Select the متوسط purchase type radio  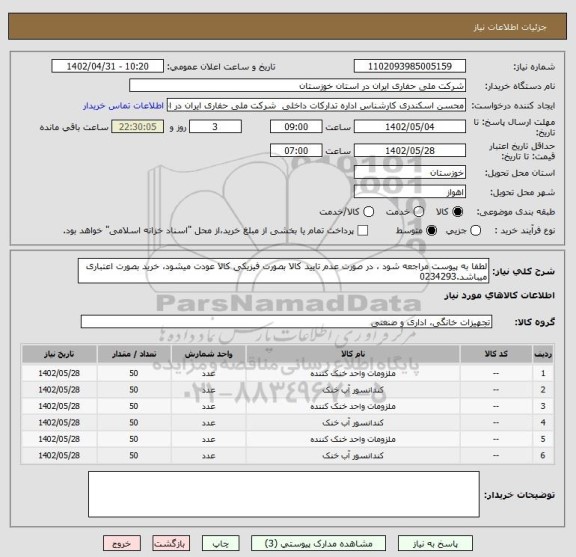pyautogui.click(x=431, y=231)
